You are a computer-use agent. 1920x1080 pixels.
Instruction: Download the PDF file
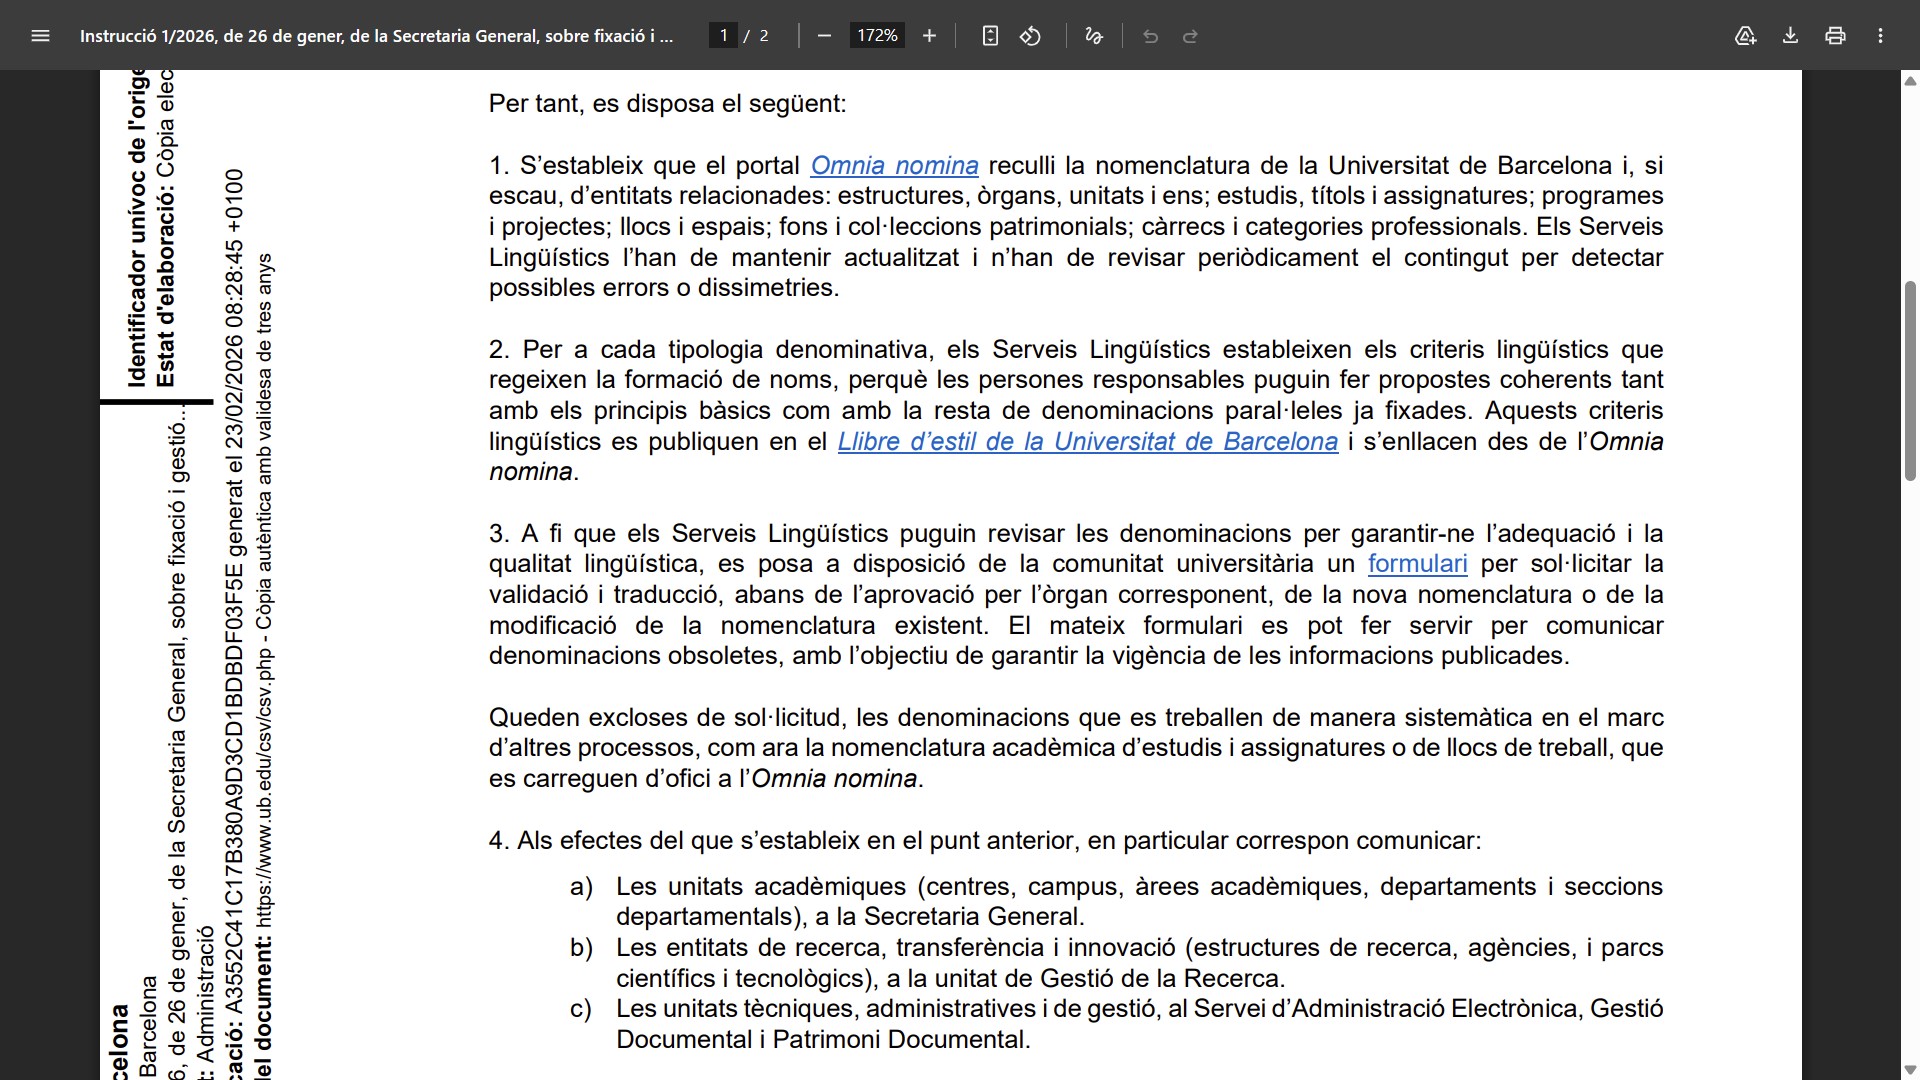pyautogui.click(x=1790, y=36)
